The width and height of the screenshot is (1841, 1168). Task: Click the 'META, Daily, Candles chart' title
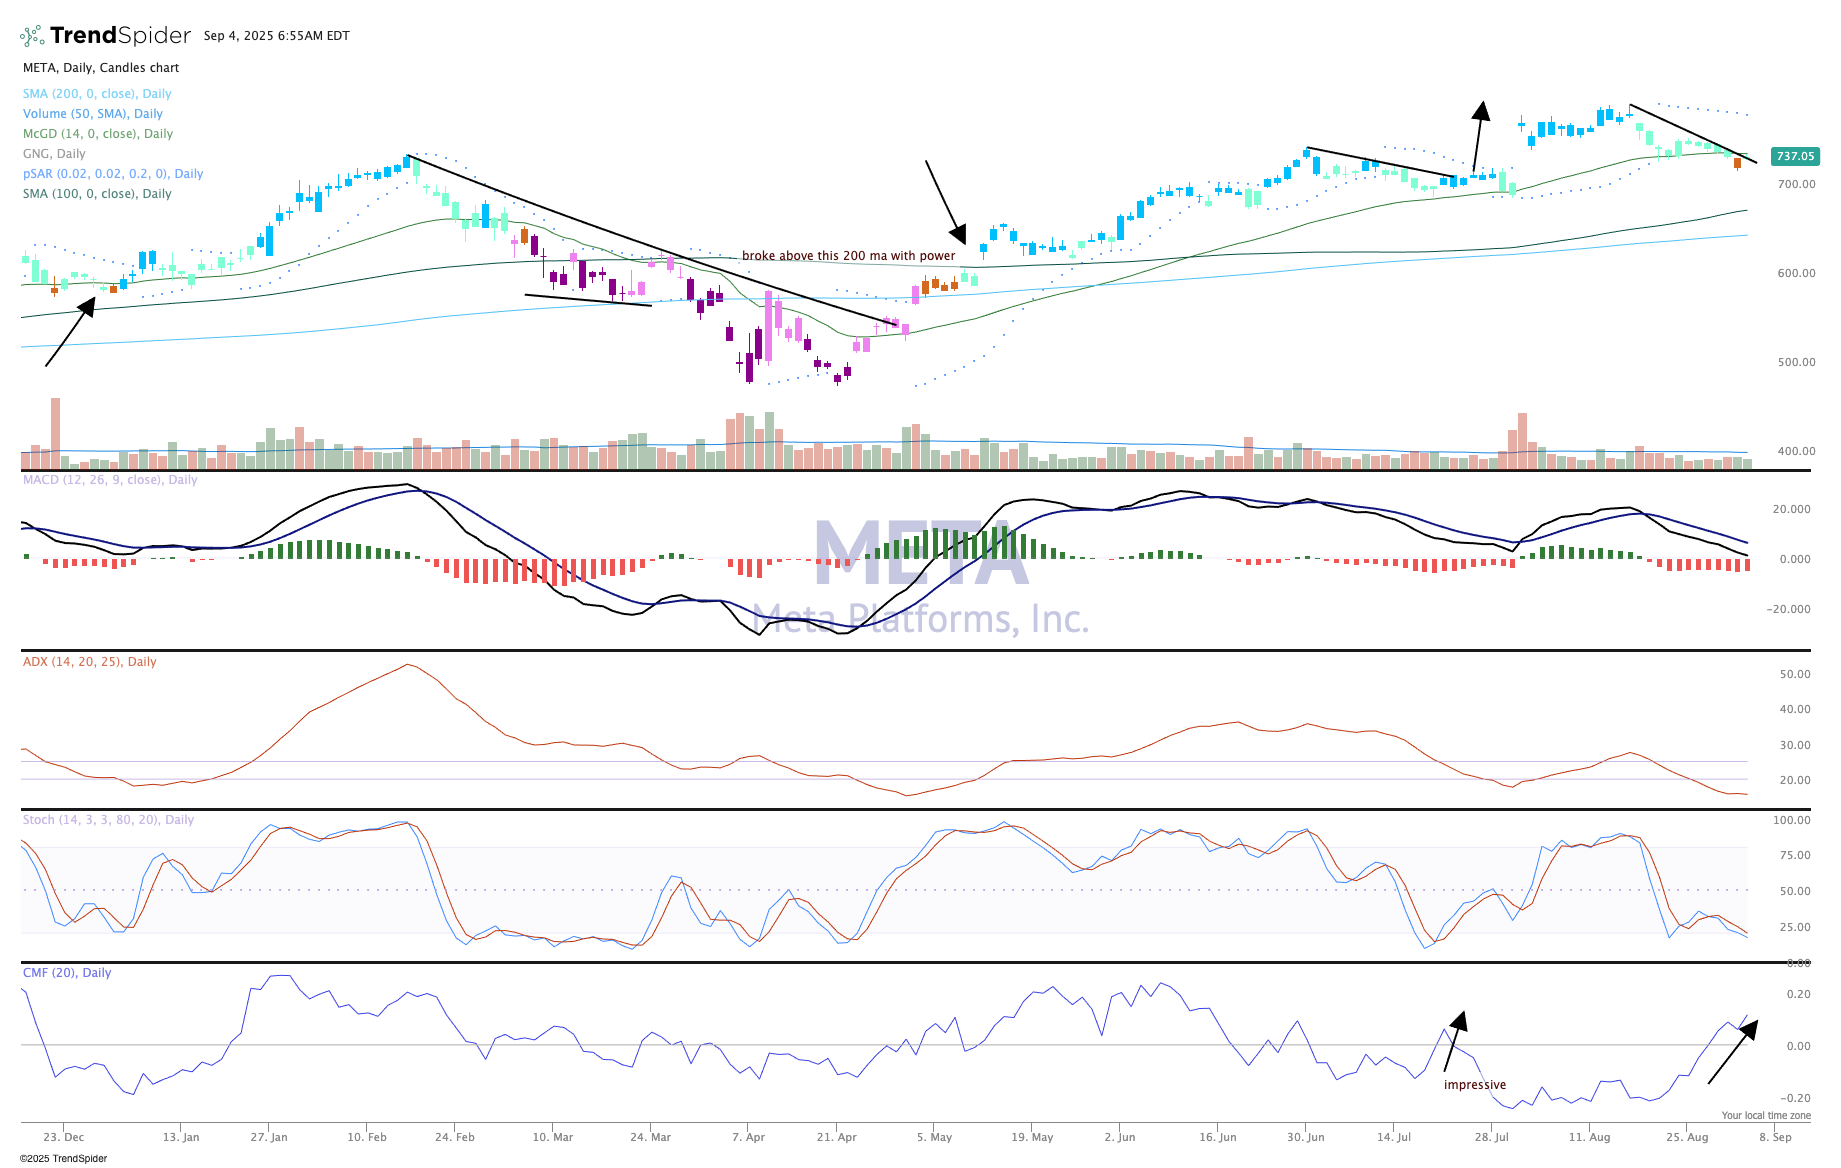[x=101, y=68]
